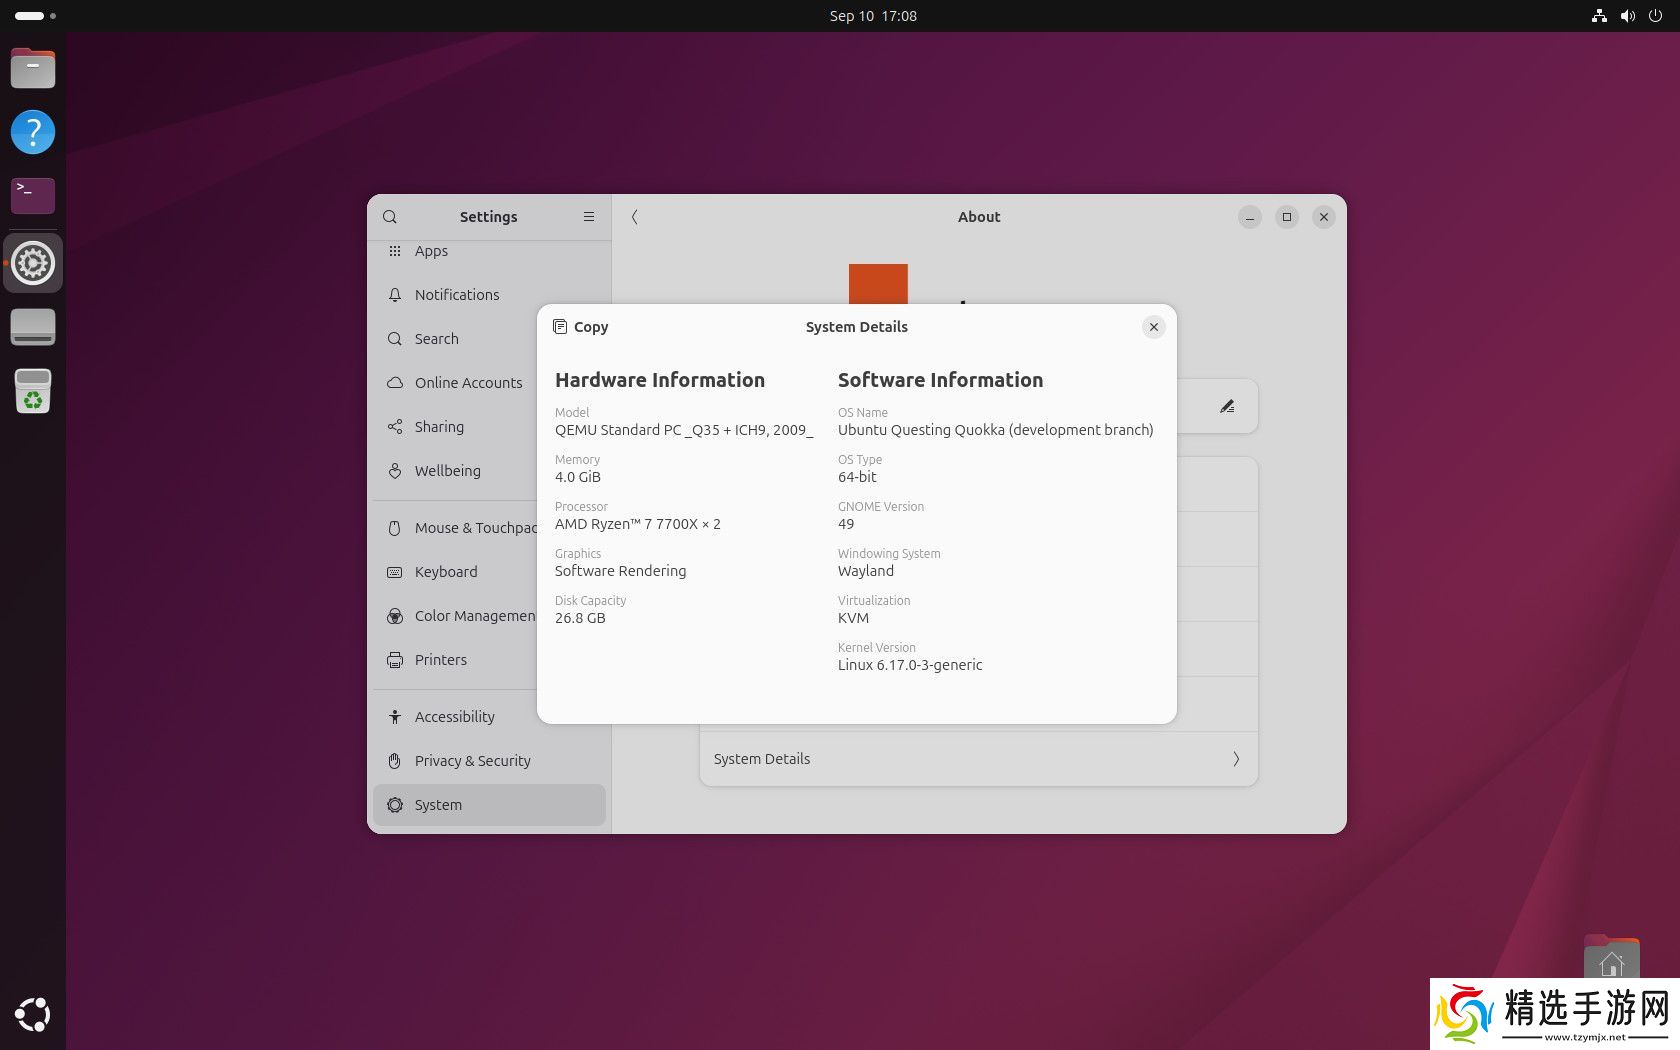The height and width of the screenshot is (1050, 1680).
Task: Select Sharing in the sidebar
Action: (439, 427)
